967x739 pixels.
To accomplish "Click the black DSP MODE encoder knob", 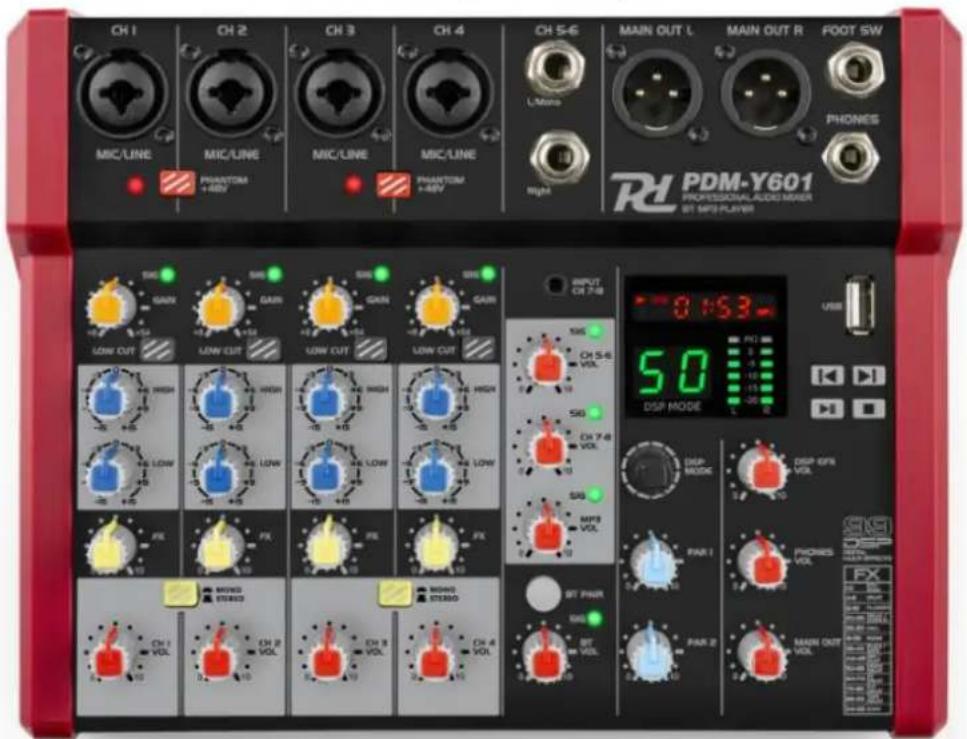I will (x=650, y=471).
